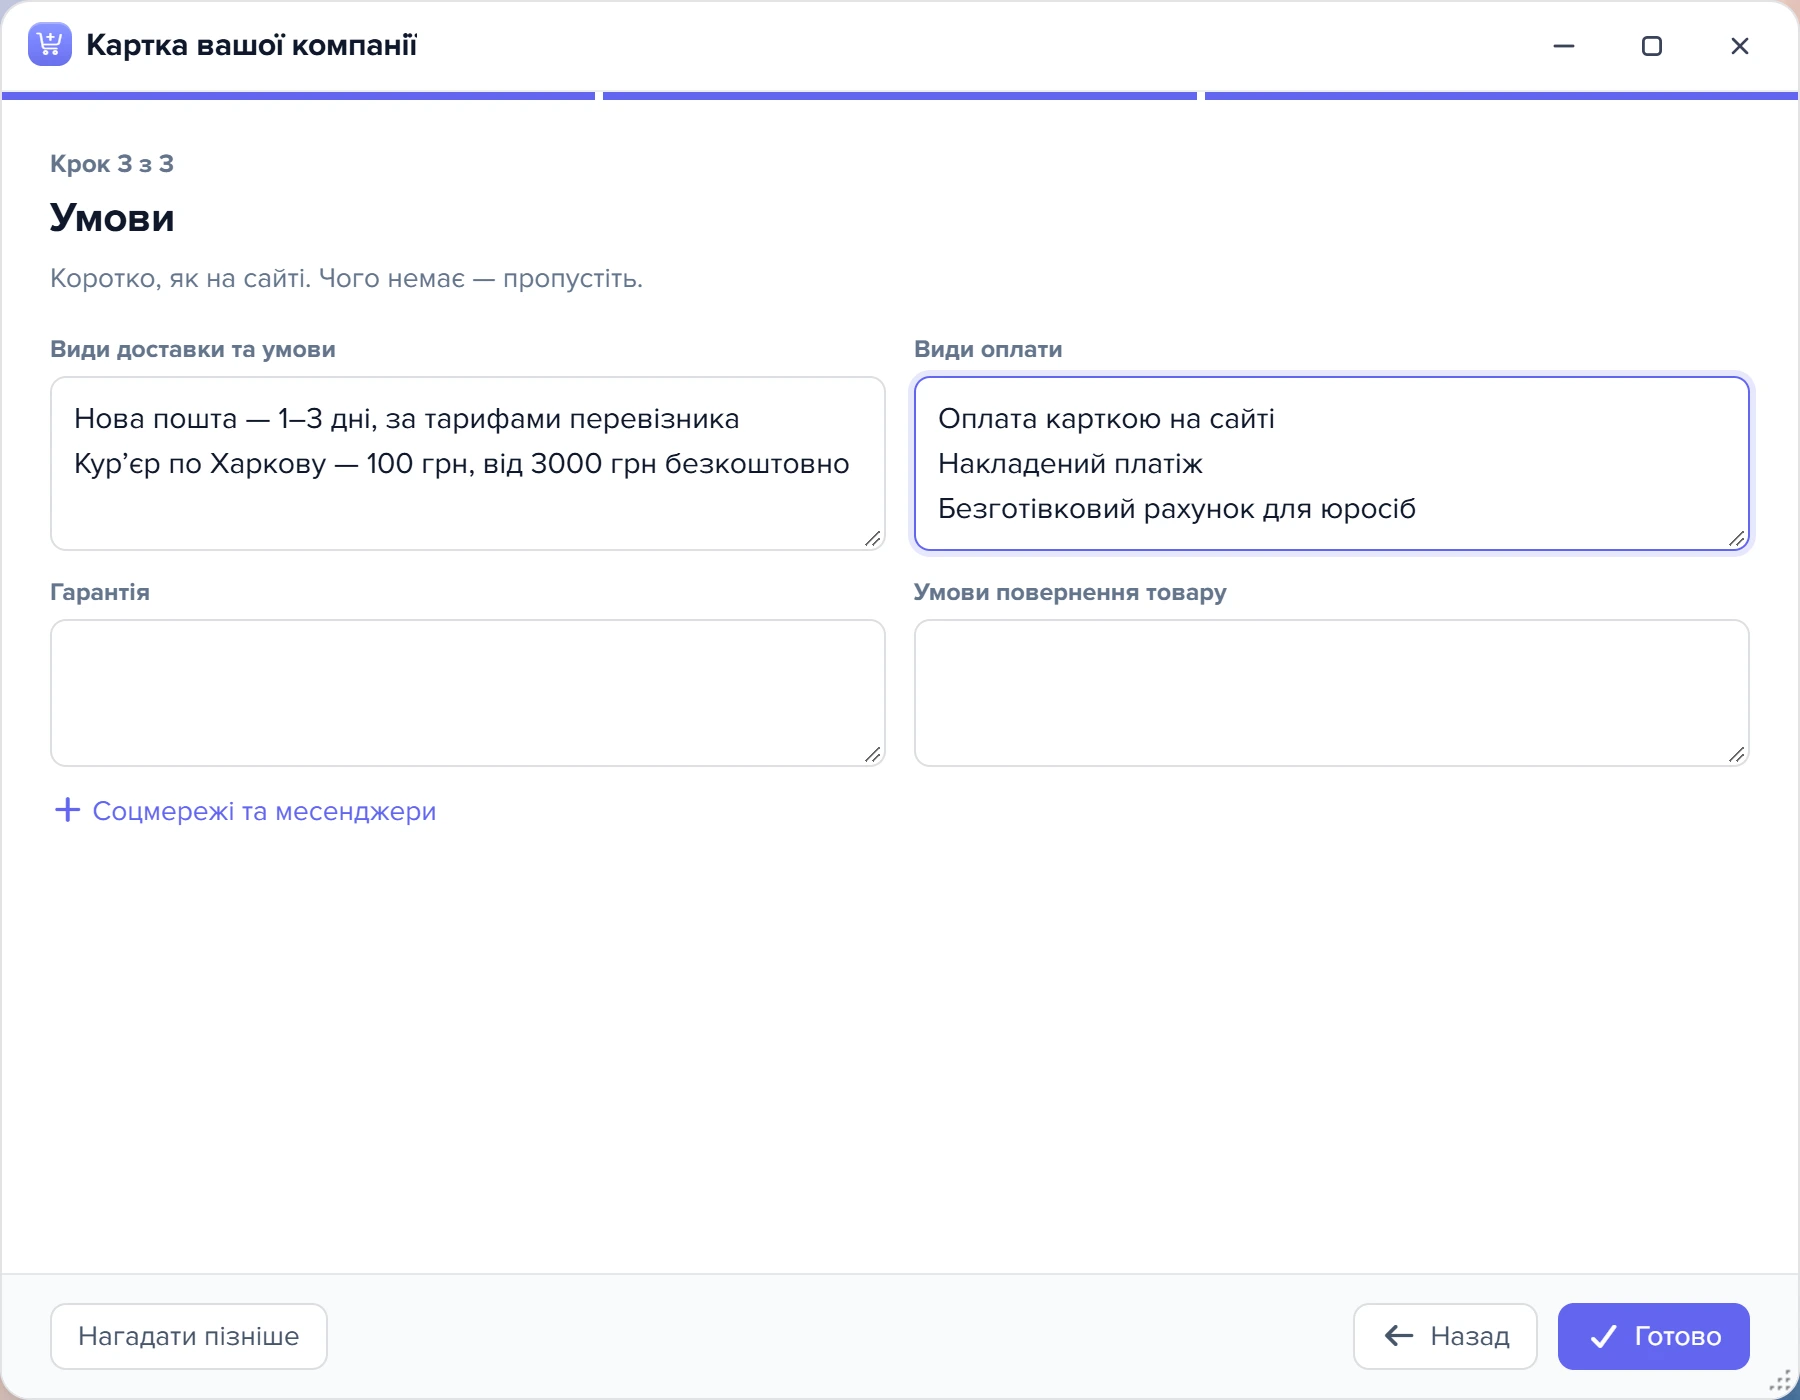Click the 'Умови повернення товару' label
This screenshot has width=1800, height=1400.
click(x=1070, y=593)
